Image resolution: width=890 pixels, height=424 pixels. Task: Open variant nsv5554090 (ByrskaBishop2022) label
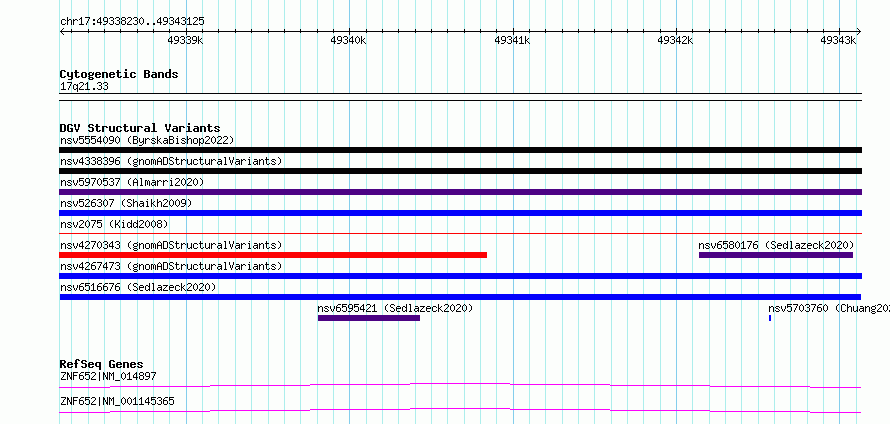(x=147, y=140)
